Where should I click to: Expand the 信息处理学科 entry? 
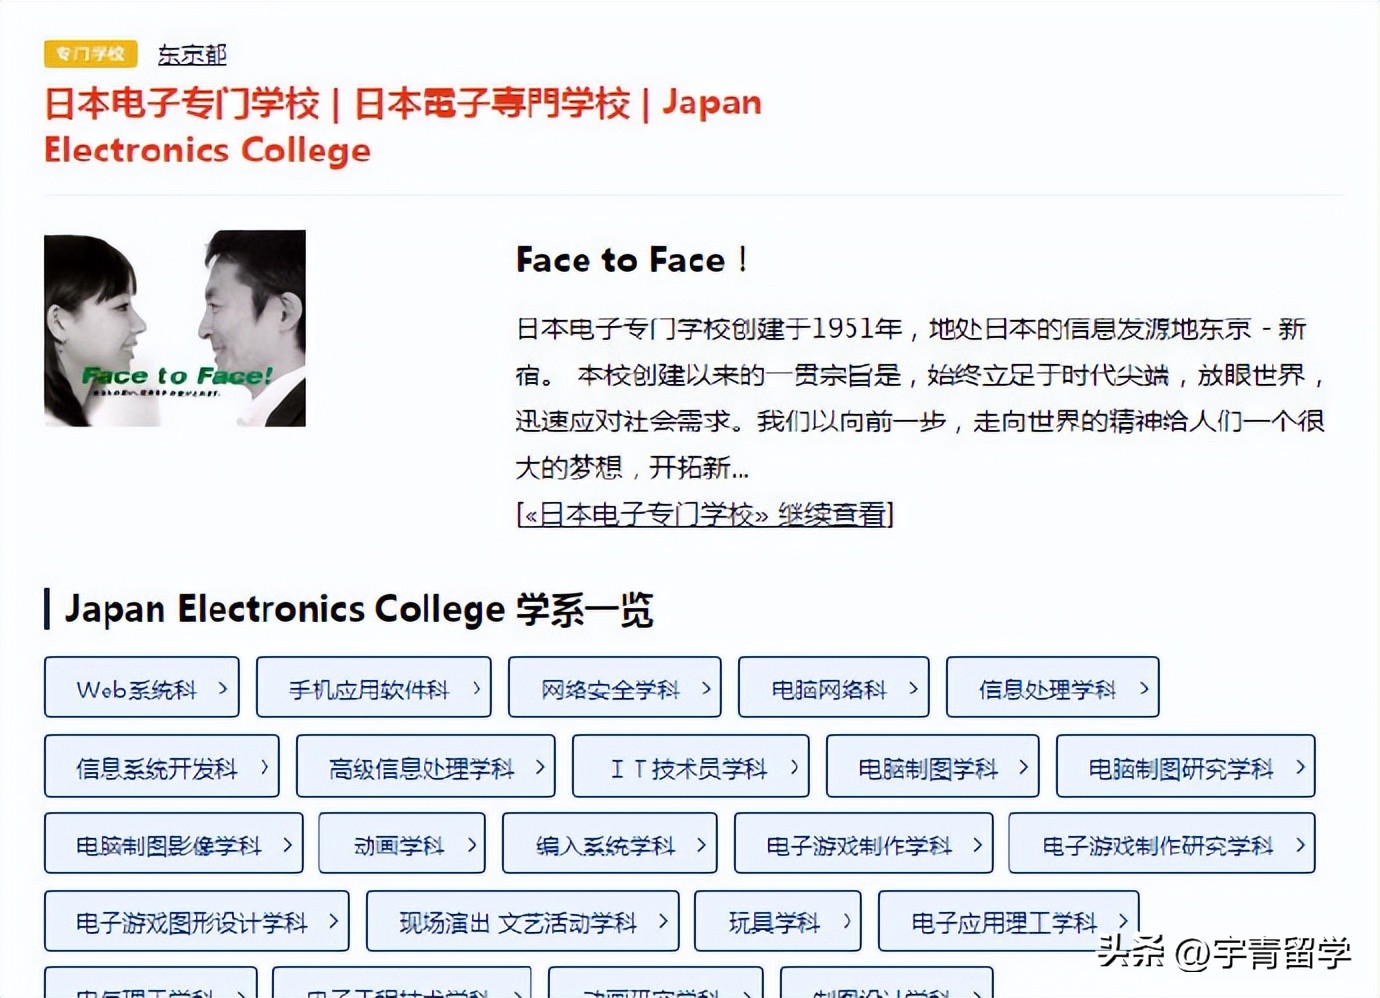[1052, 688]
